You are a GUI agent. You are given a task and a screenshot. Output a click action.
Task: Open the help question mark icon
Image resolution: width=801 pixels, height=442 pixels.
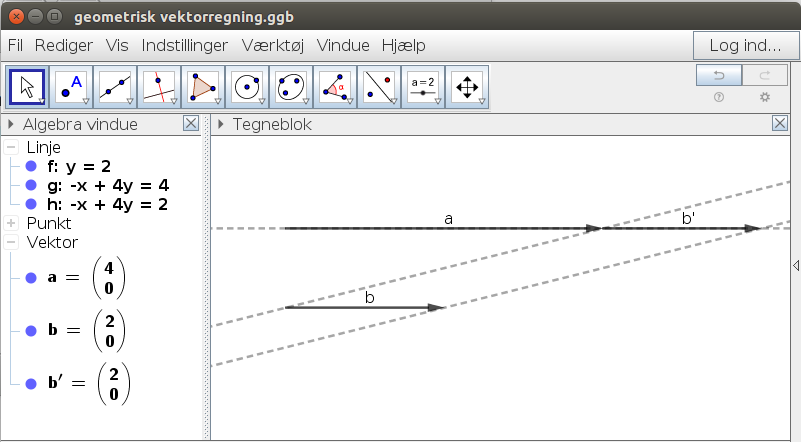pos(719,97)
